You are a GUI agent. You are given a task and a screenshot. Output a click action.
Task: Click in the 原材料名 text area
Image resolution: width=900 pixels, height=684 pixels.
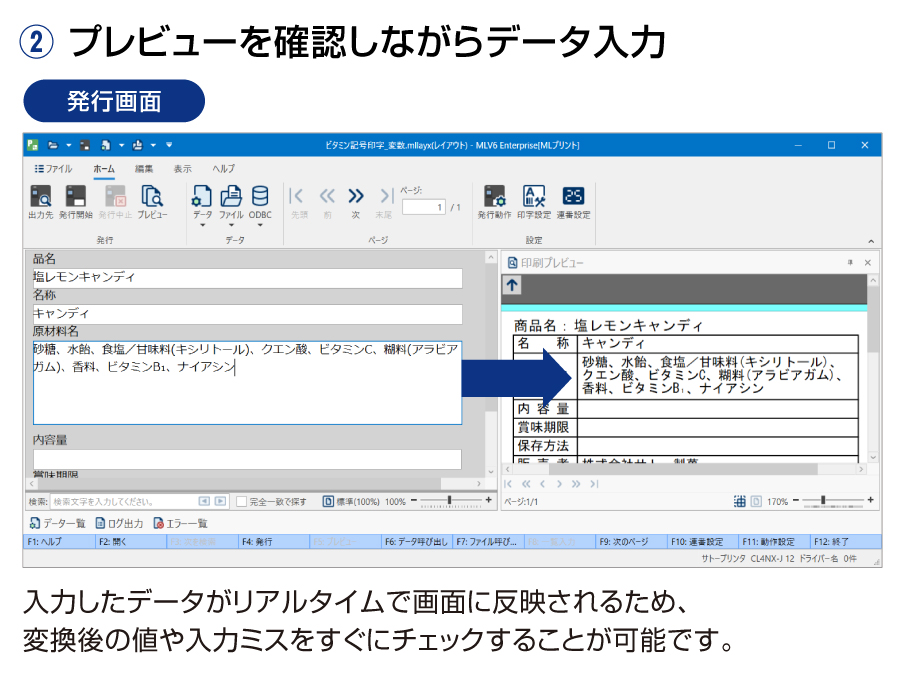(247, 383)
